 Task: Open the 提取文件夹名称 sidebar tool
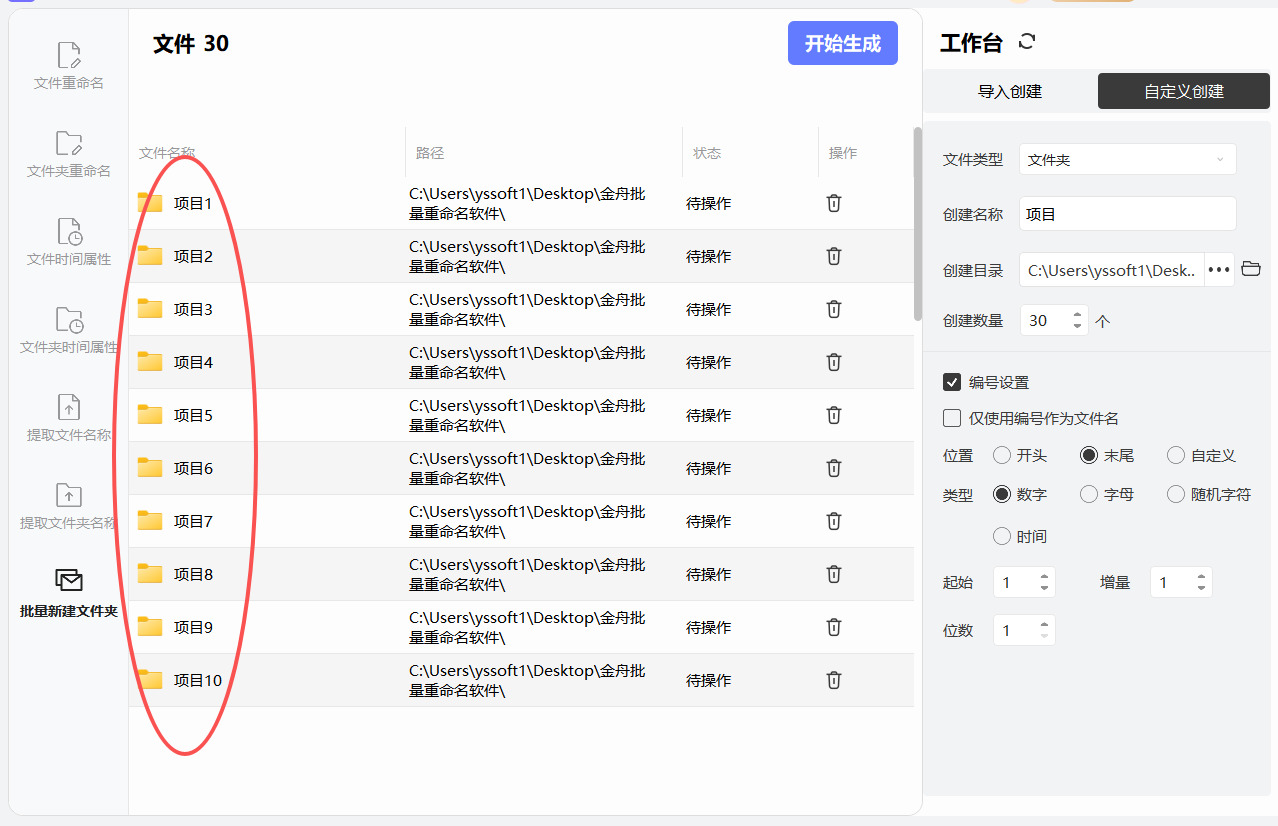pos(69,507)
